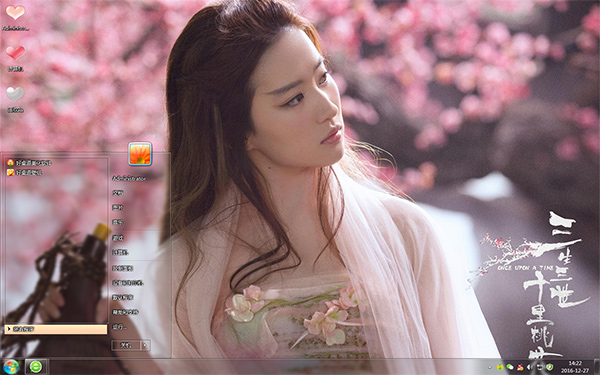Show hidden icons in the system tray

(x=490, y=367)
